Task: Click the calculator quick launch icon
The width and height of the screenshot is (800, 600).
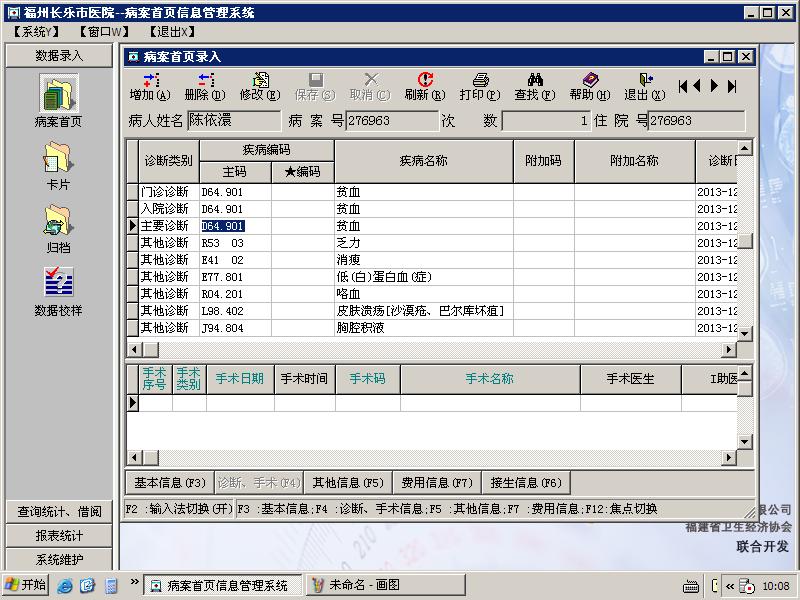Action: click(x=111, y=586)
